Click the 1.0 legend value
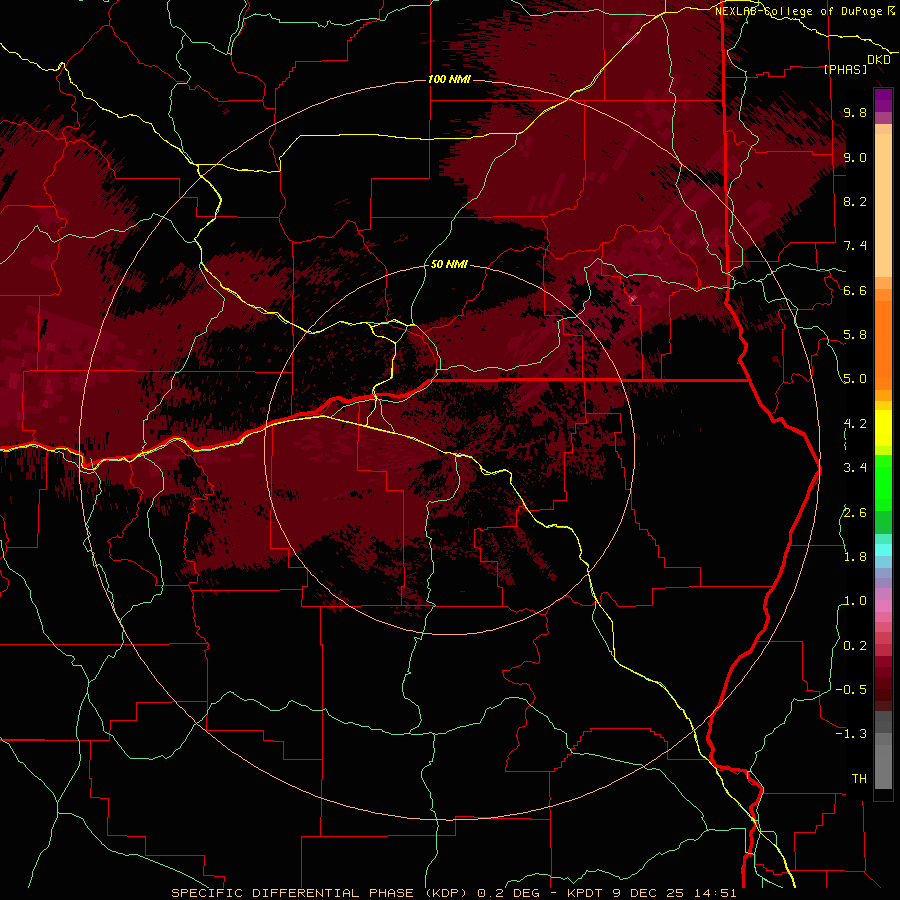The image size is (900, 900). (855, 601)
